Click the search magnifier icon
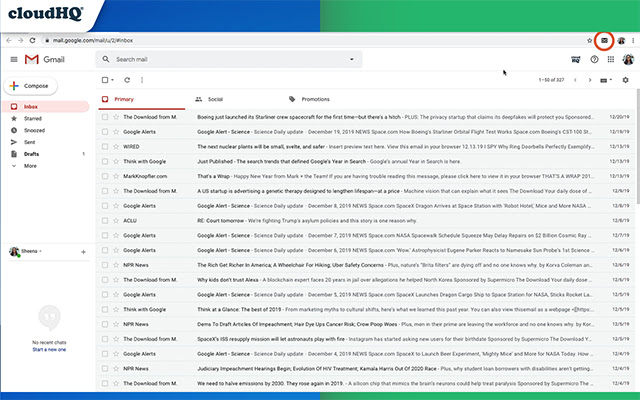The width and height of the screenshot is (640, 400). click(106, 60)
